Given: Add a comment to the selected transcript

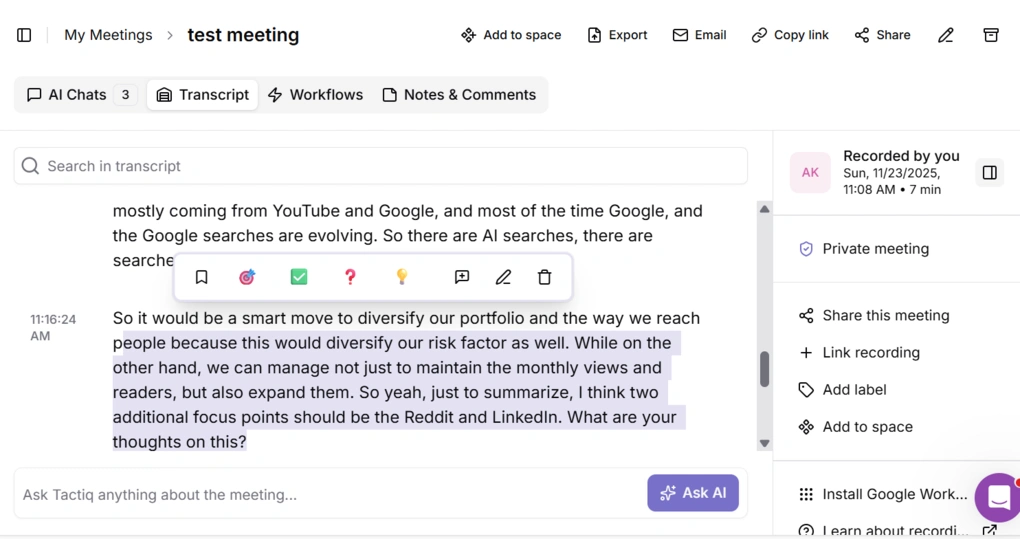Looking at the screenshot, I should tap(462, 277).
